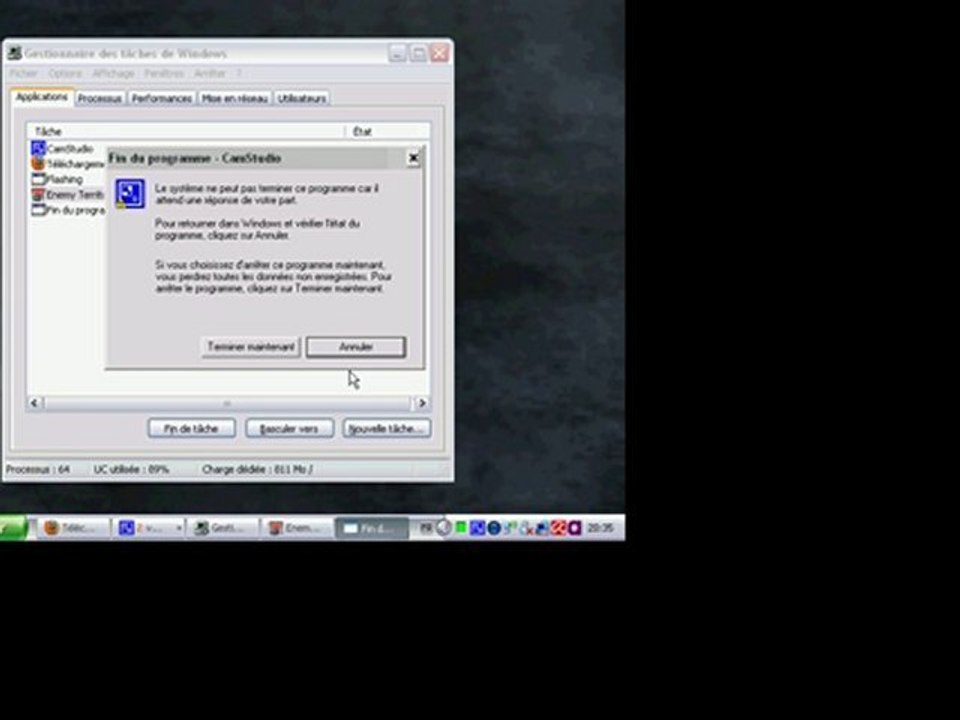Click the CamStudio icon inside the dialog

click(130, 193)
